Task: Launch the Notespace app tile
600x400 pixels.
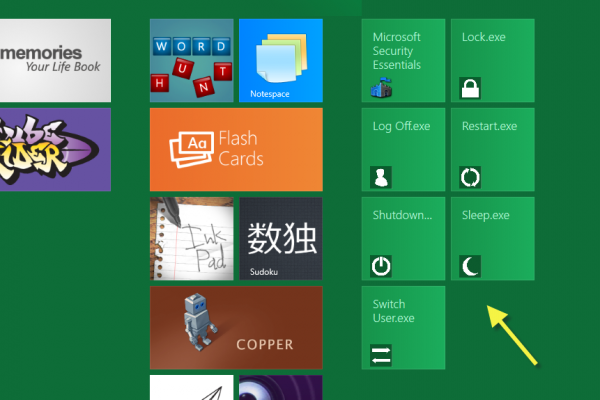Action: (281, 60)
